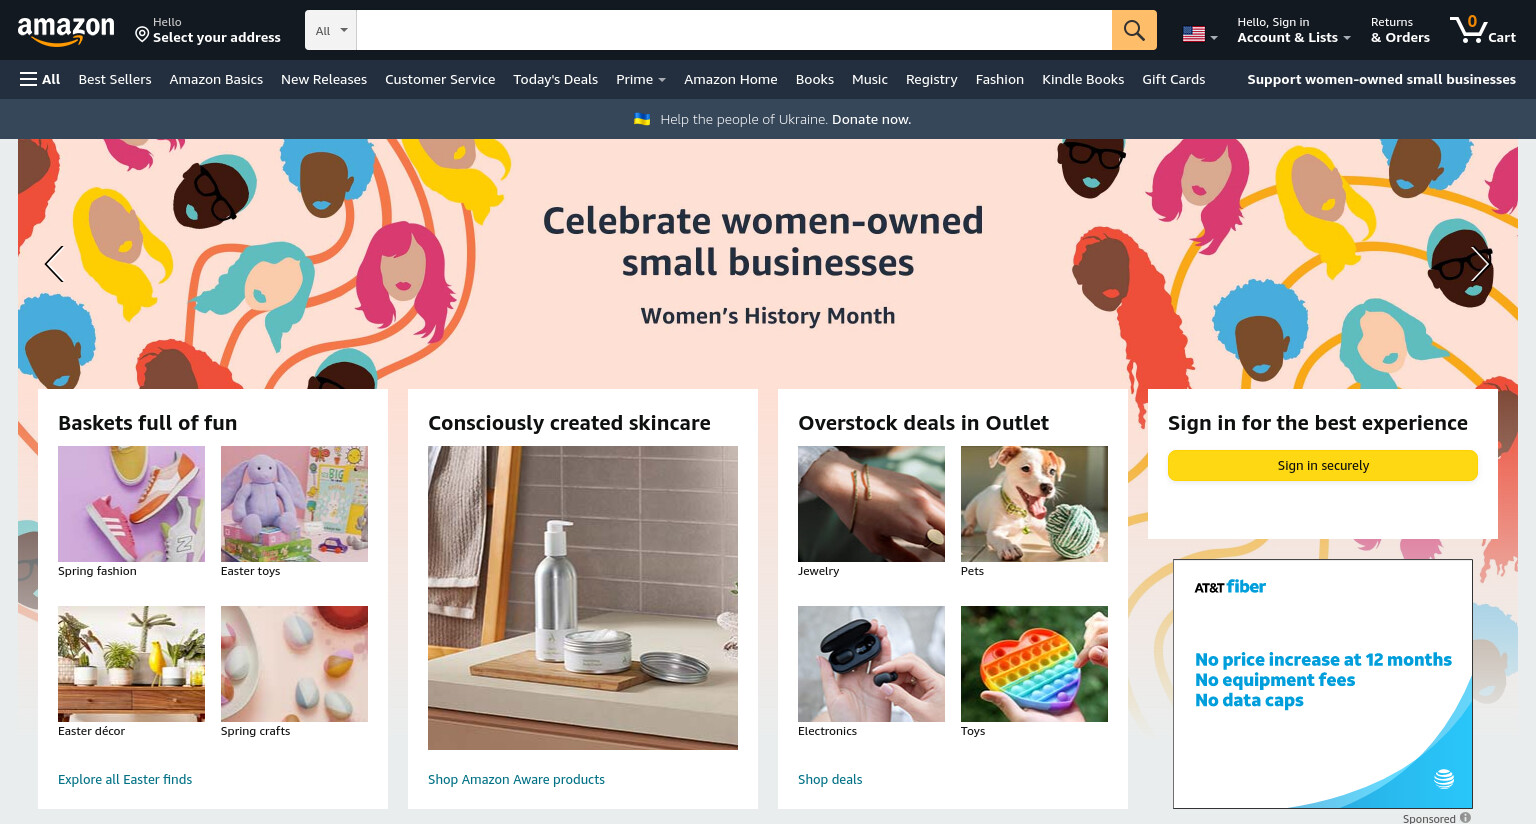Click the location pin address selector
The height and width of the screenshot is (824, 1536).
click(x=208, y=30)
